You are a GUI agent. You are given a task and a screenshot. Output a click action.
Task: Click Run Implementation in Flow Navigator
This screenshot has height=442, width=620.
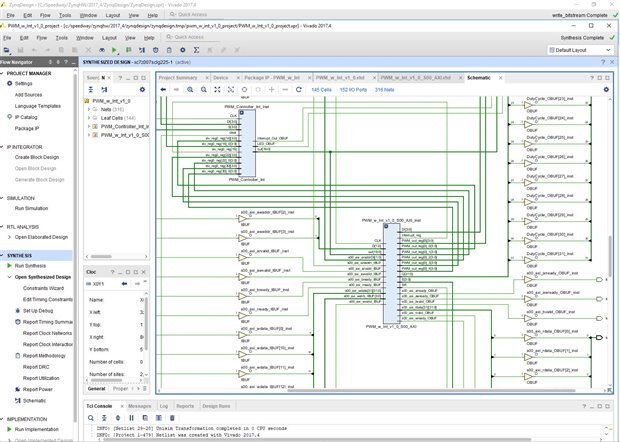tap(38, 428)
